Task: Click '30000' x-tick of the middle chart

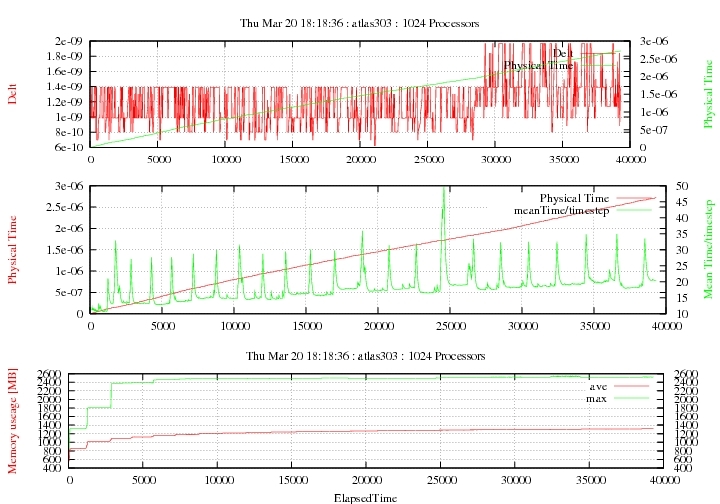Action: (522, 326)
